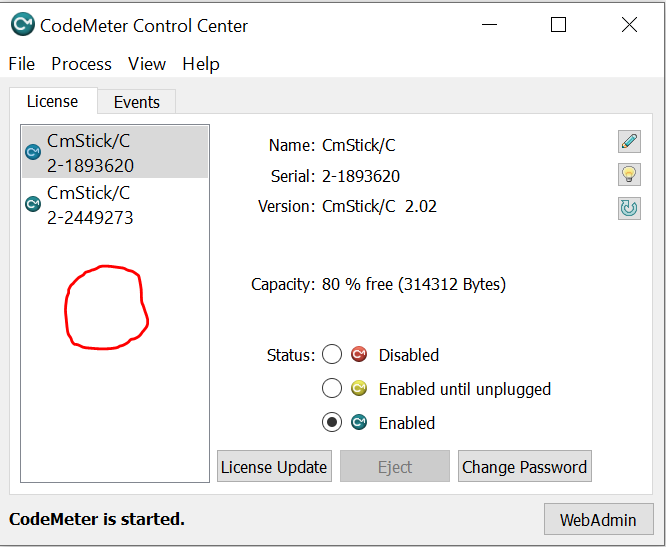Click the light bulb flash icon
The image size is (666, 547).
click(x=629, y=175)
